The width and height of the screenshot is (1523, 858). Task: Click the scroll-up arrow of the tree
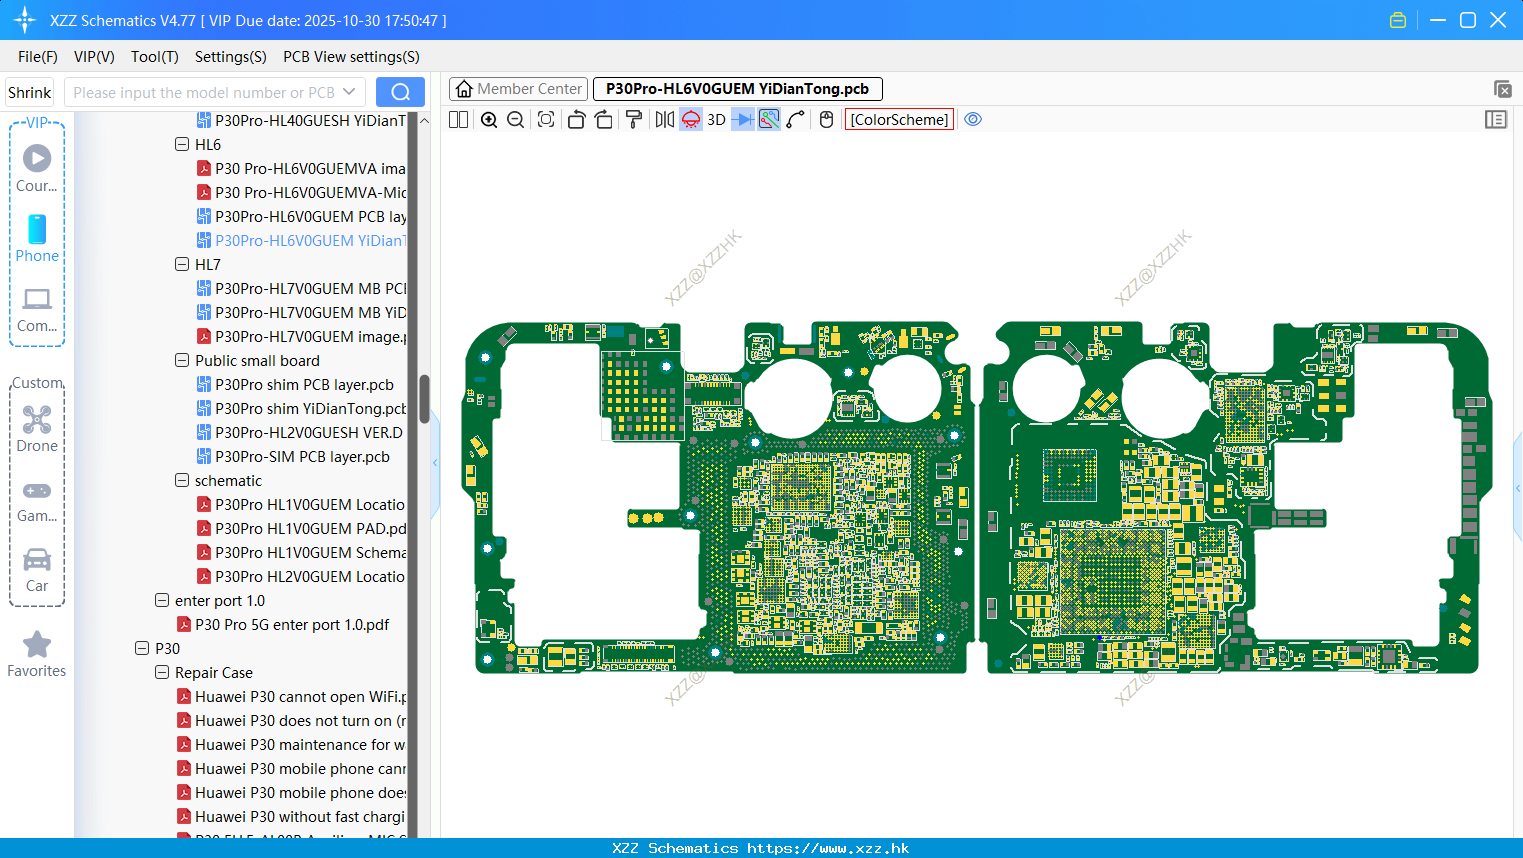pos(424,120)
